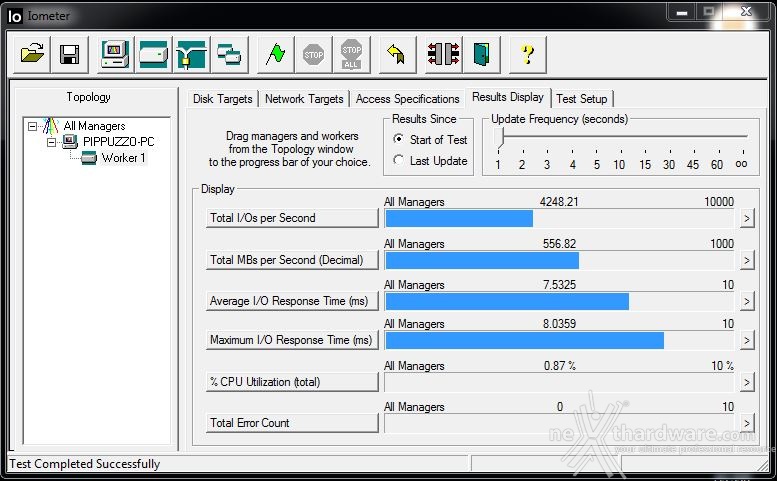Screen dimensions: 777x481
Task: Click the 0.87 % CPU value
Action: tap(559, 366)
